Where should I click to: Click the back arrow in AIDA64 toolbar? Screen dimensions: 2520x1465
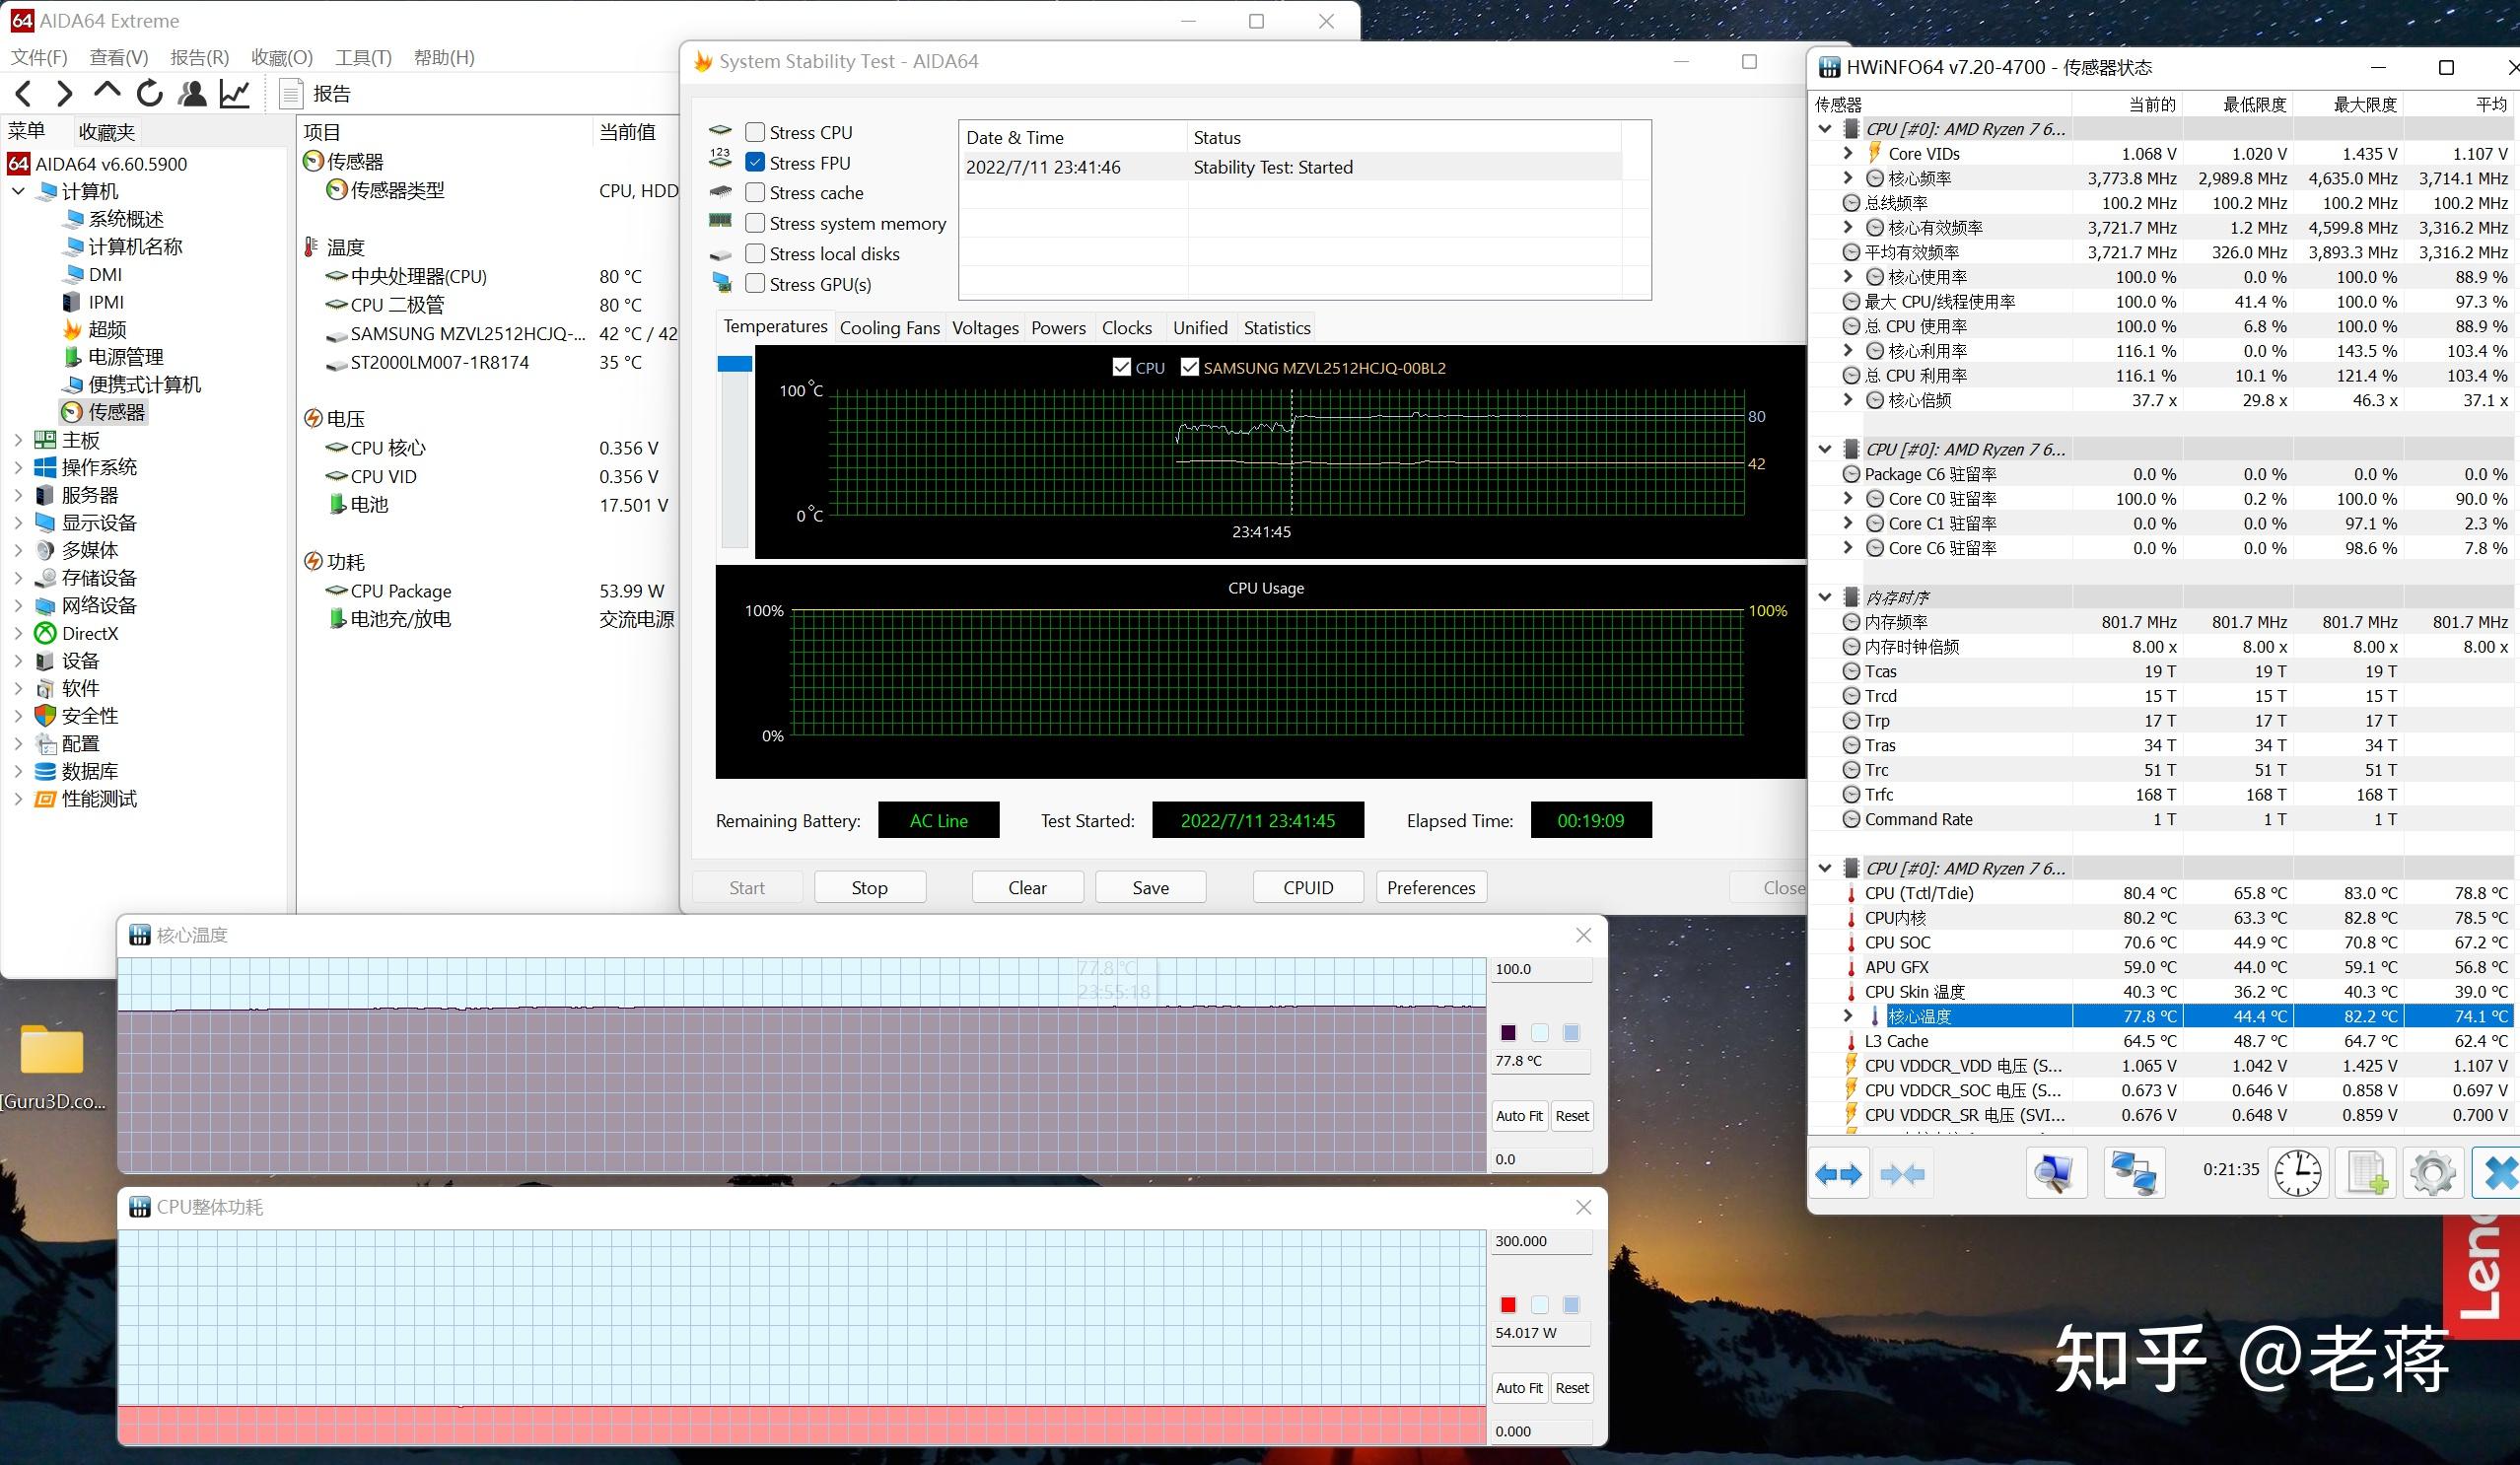click(25, 94)
